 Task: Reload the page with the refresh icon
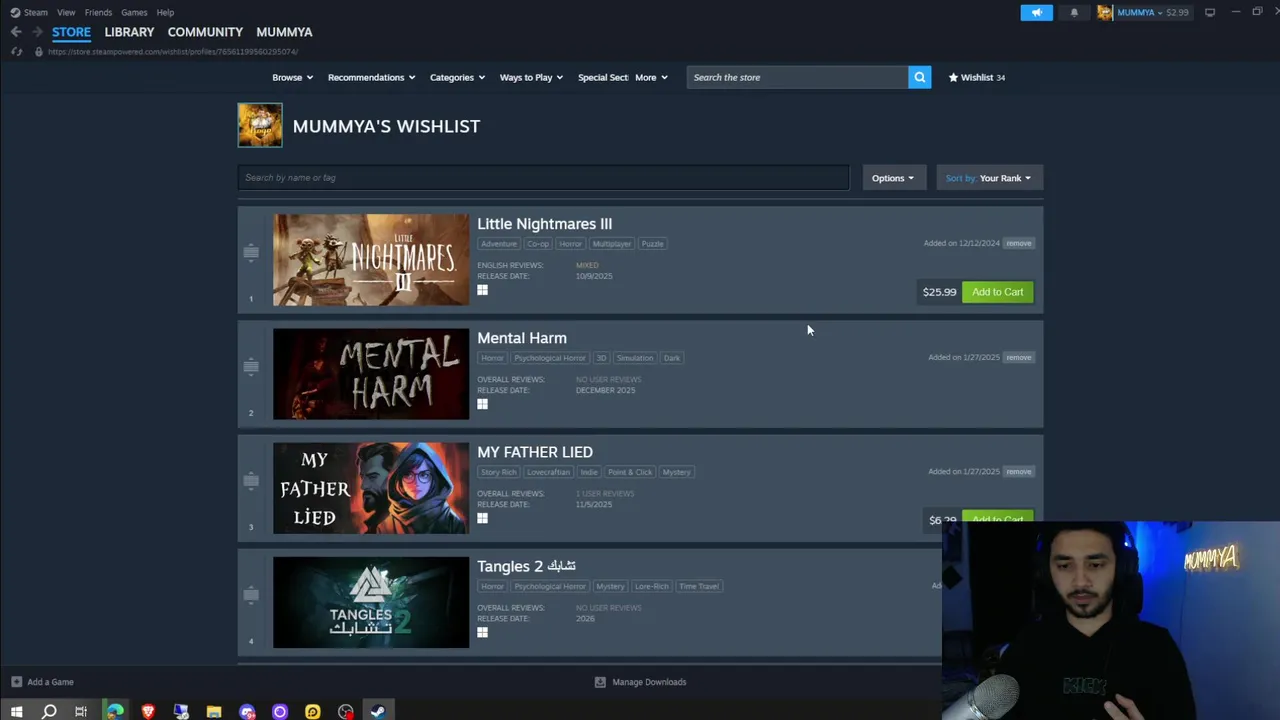[x=16, y=51]
